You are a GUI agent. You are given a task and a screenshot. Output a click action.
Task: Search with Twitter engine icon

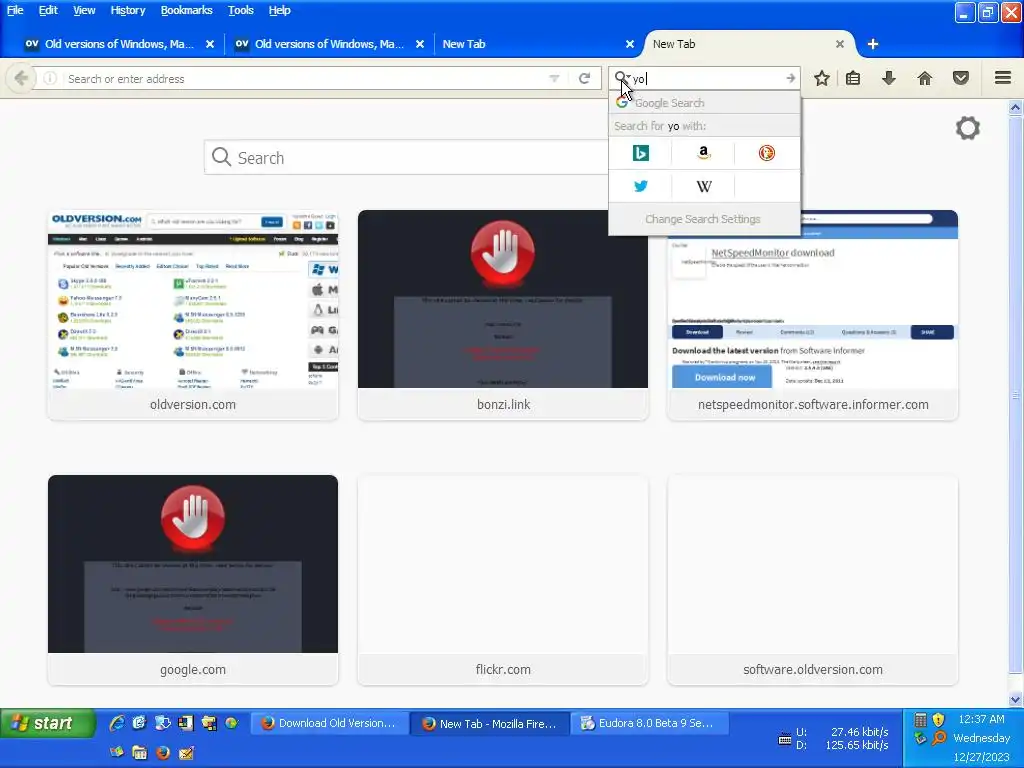click(x=640, y=186)
